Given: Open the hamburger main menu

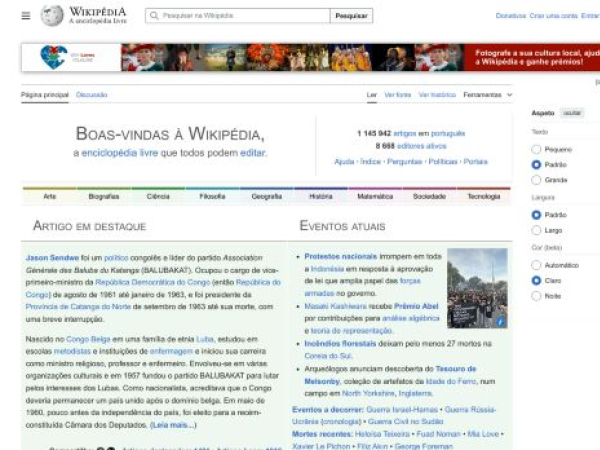Looking at the screenshot, I should (26, 16).
